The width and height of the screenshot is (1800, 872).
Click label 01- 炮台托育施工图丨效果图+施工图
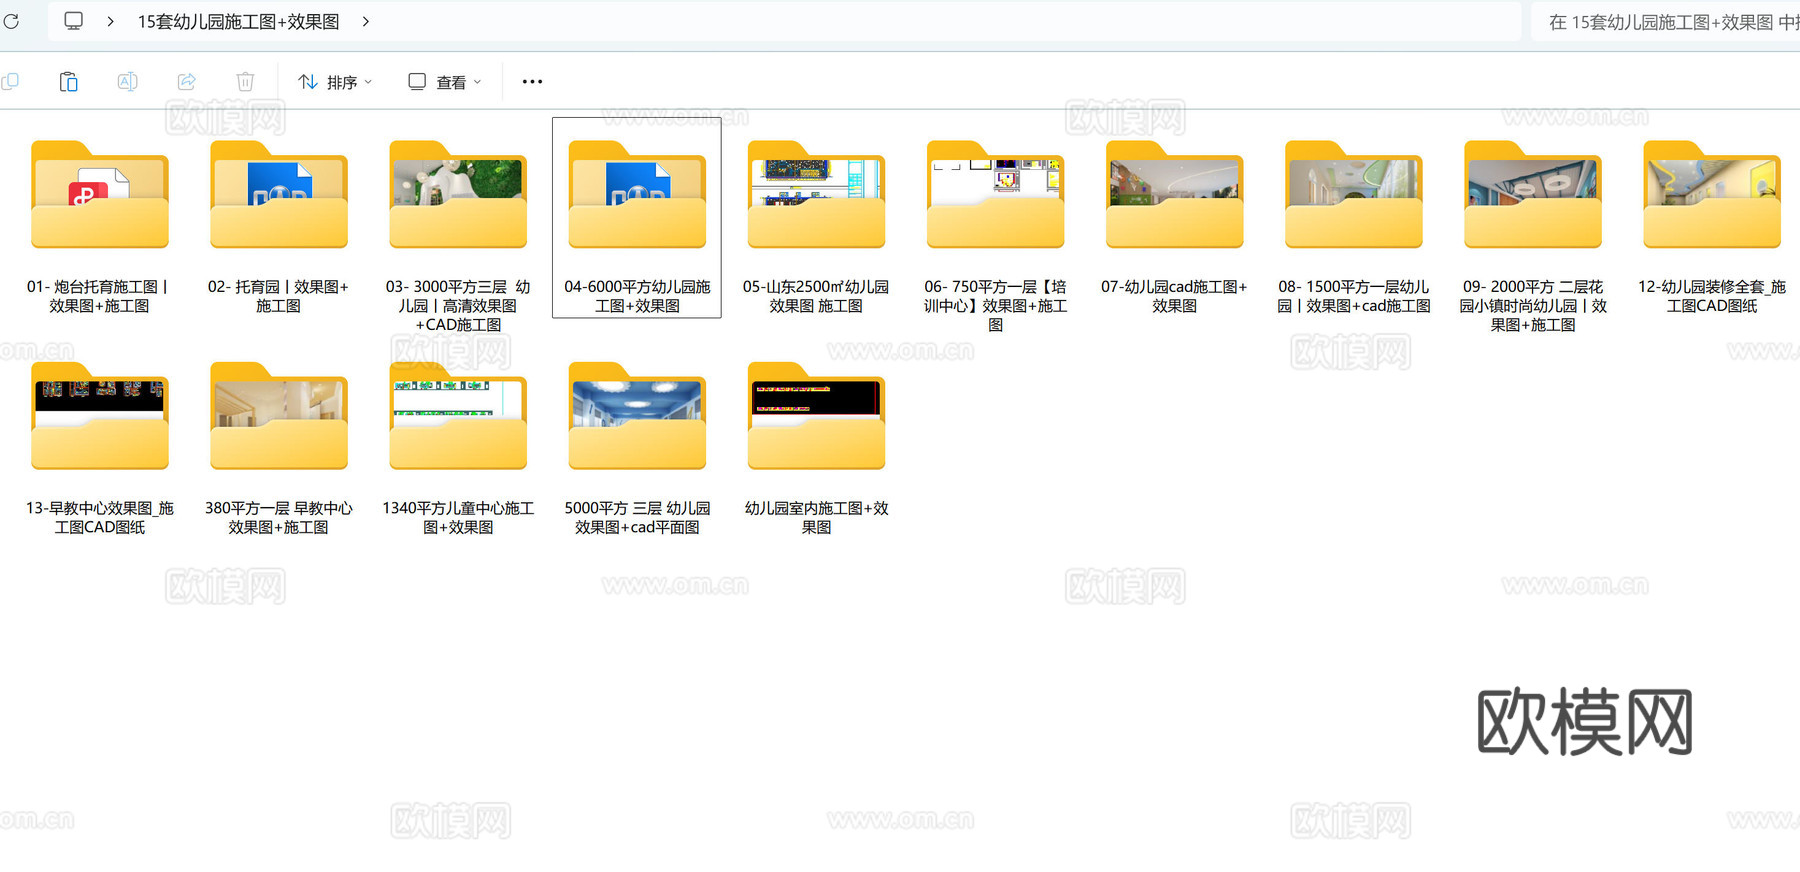[x=100, y=296]
